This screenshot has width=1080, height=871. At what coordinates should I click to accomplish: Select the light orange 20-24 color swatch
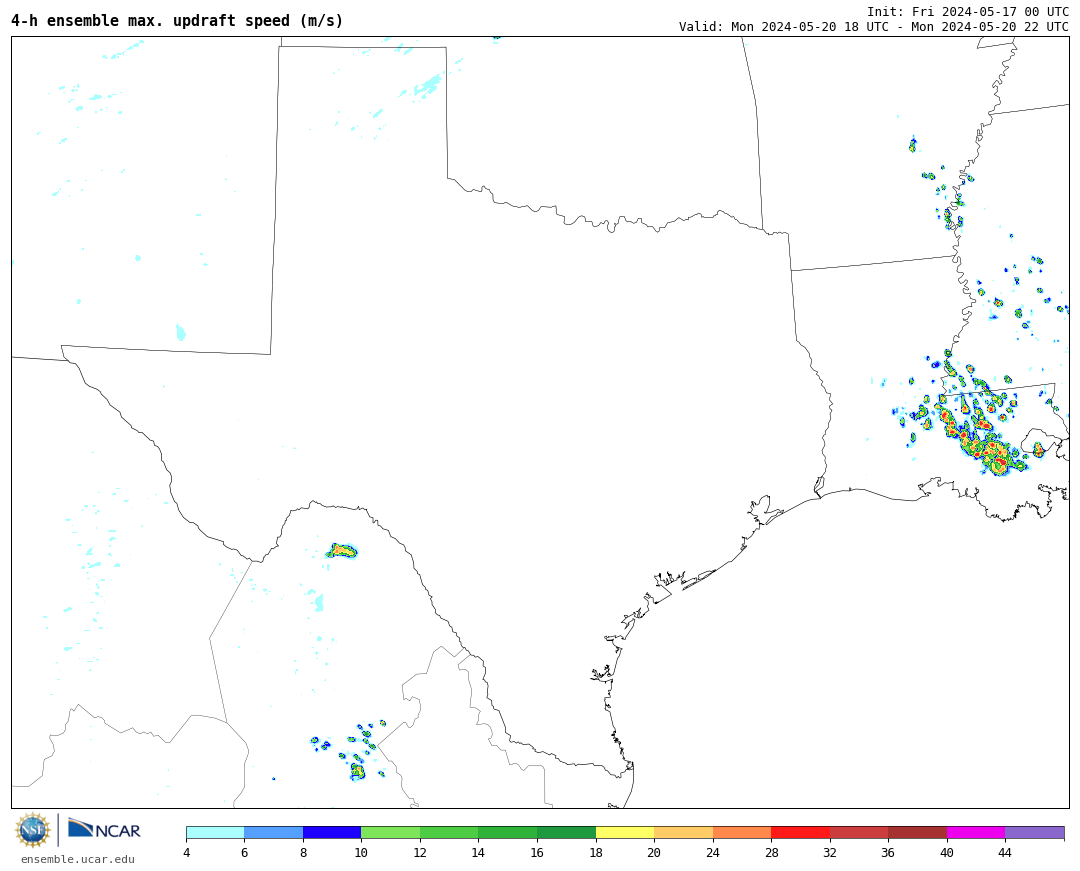tap(683, 832)
